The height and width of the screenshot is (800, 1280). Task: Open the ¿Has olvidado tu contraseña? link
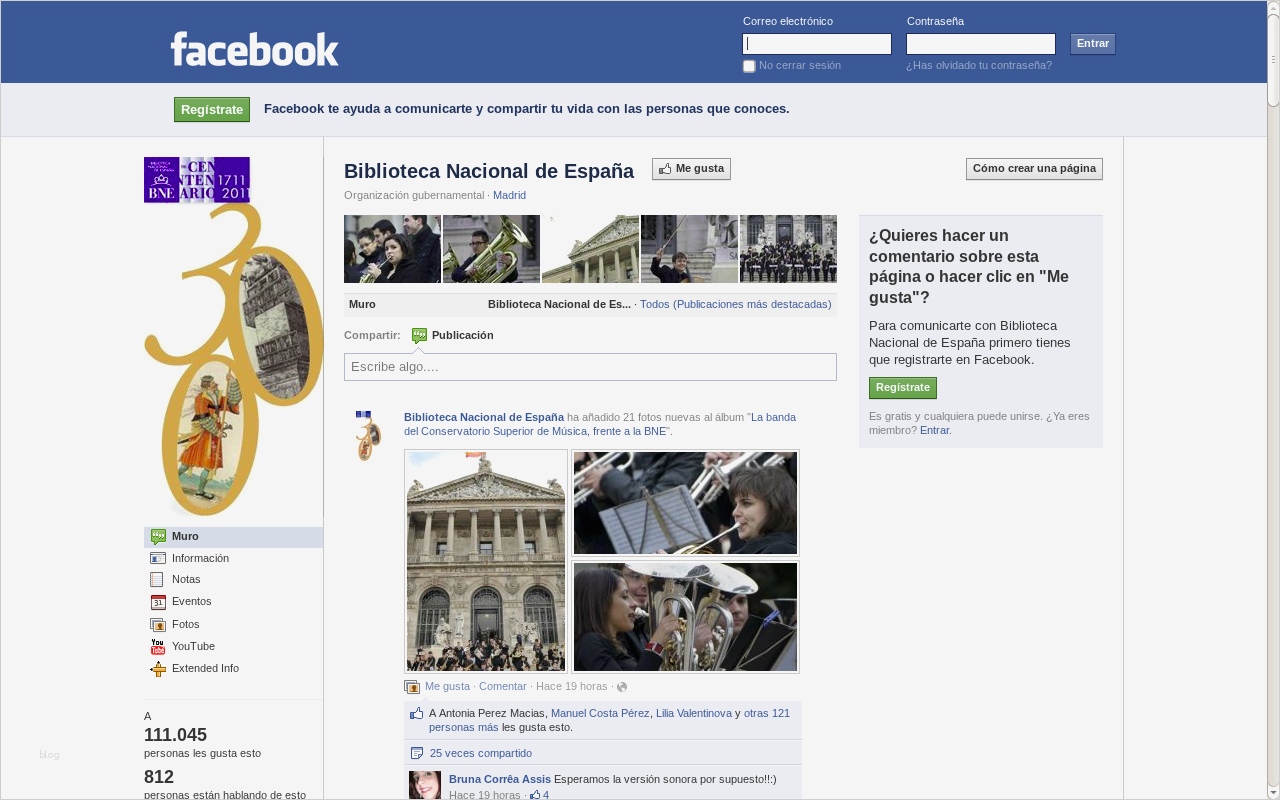[x=979, y=66]
